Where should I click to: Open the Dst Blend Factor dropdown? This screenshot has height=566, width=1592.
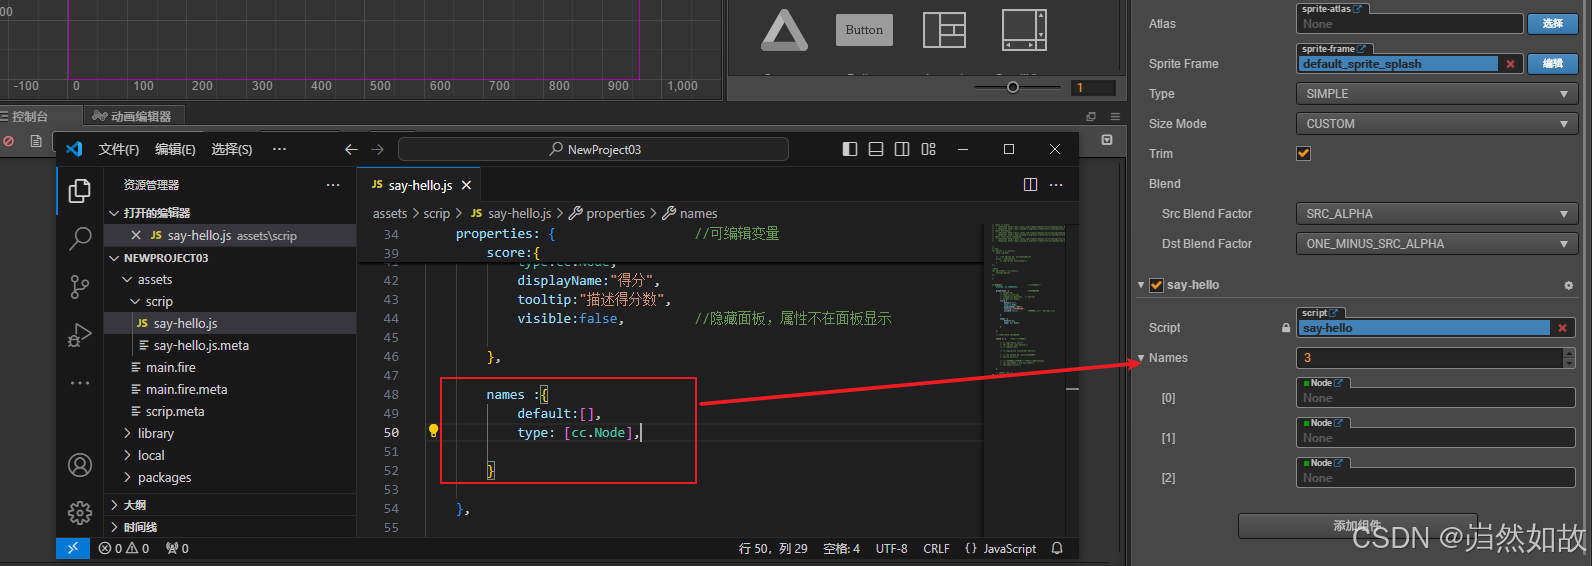pos(1437,244)
